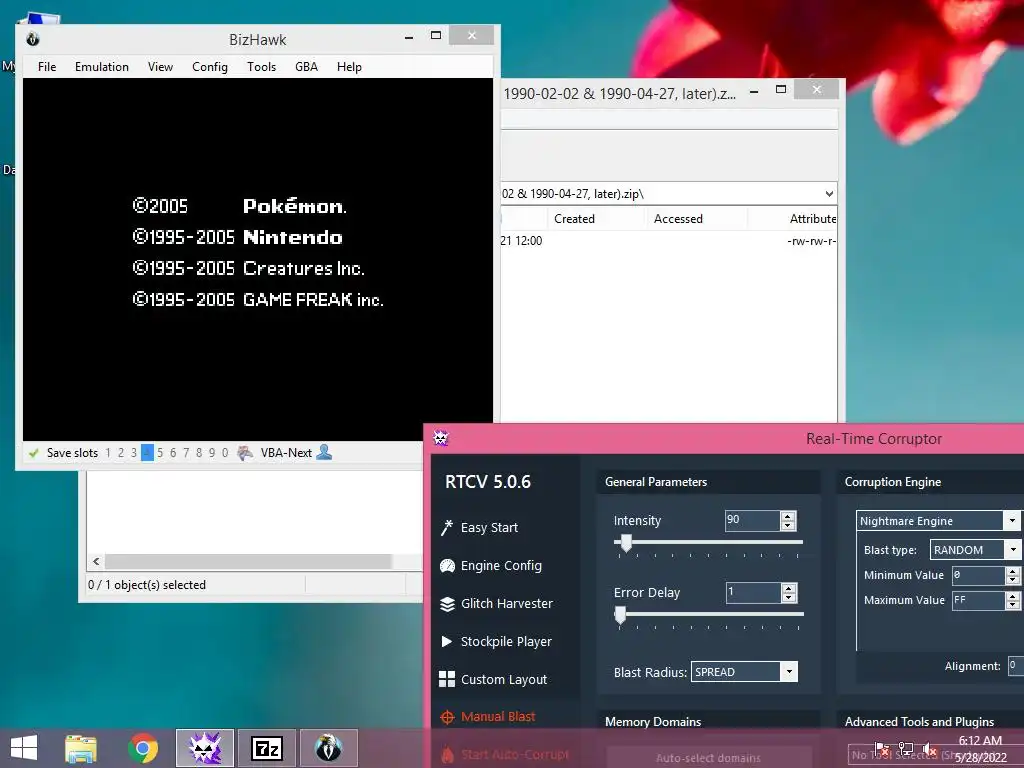The width and height of the screenshot is (1024, 768).
Task: Click the muted volume tray icon
Action: (929, 749)
